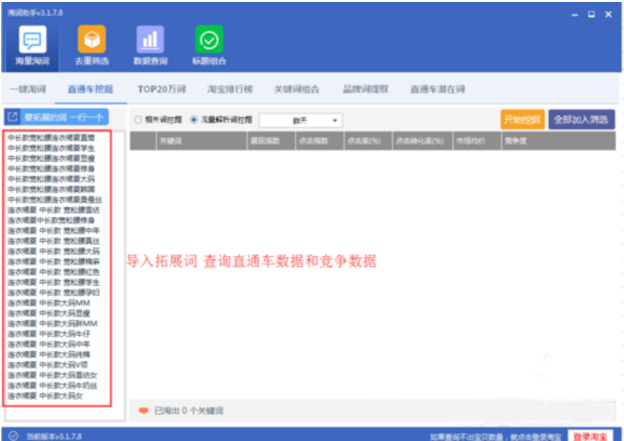624x441 pixels.
Task: Open the 标题组合 green checkmark icon
Action: (x=209, y=39)
